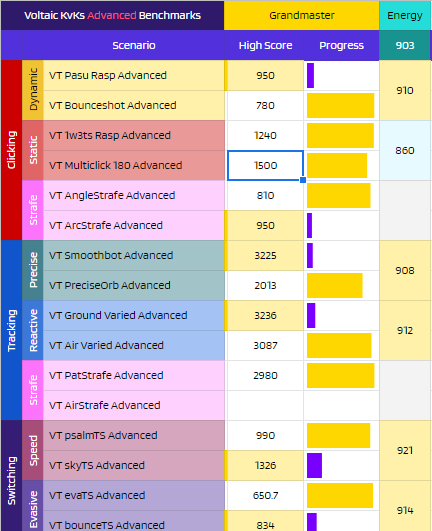Click the 1w3ts Rasp high score 1240
Image resolution: width=432 pixels, height=531 pixels.
point(265,135)
